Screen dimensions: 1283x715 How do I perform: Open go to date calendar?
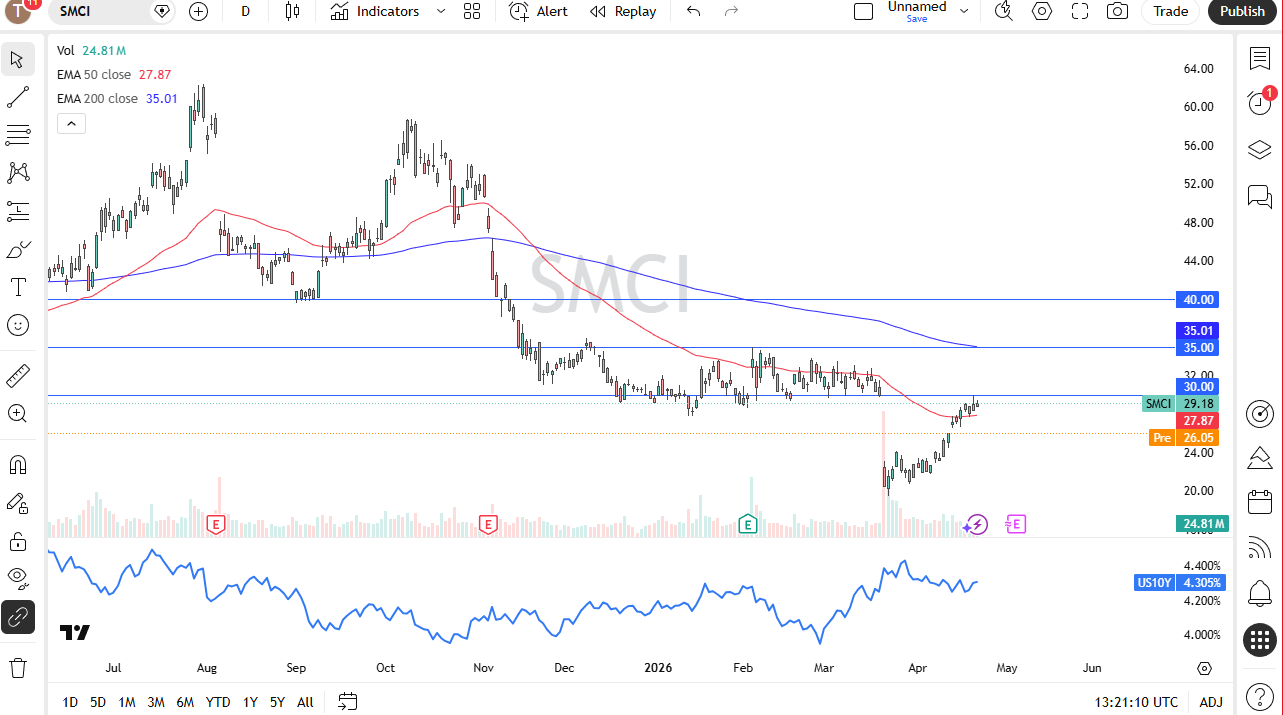(x=348, y=701)
